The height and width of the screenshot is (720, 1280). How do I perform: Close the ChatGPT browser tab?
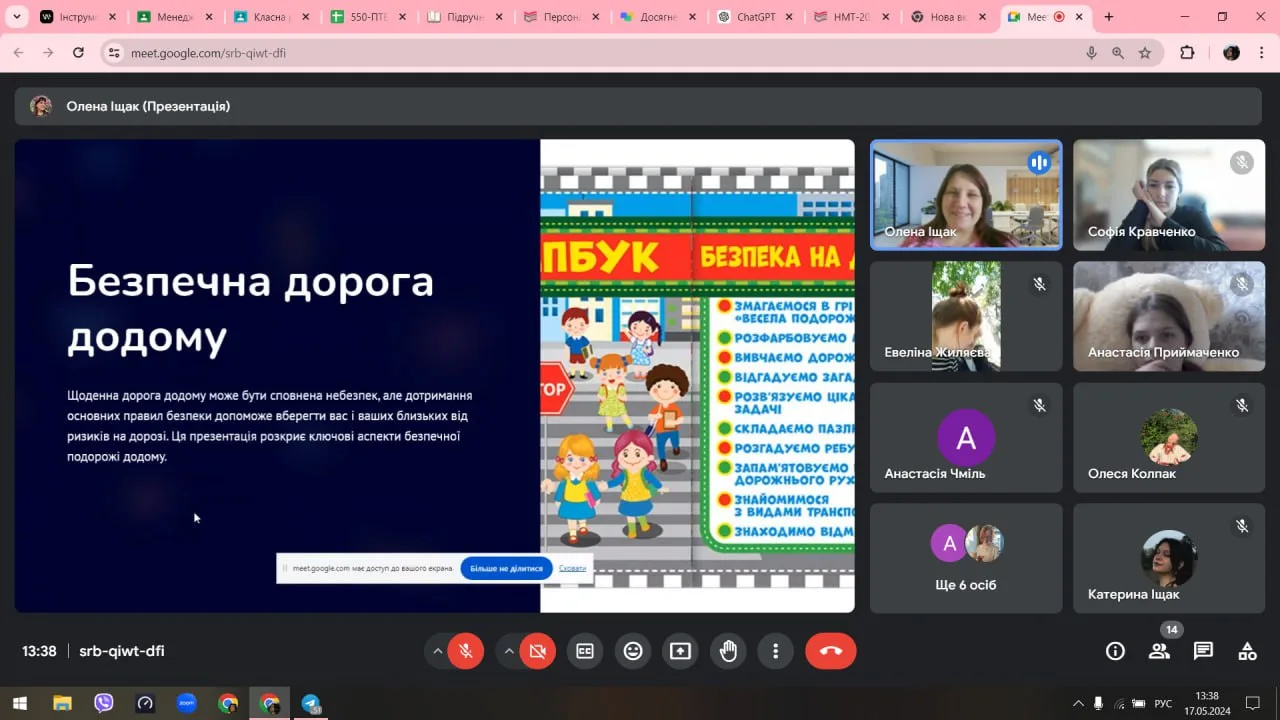click(791, 17)
